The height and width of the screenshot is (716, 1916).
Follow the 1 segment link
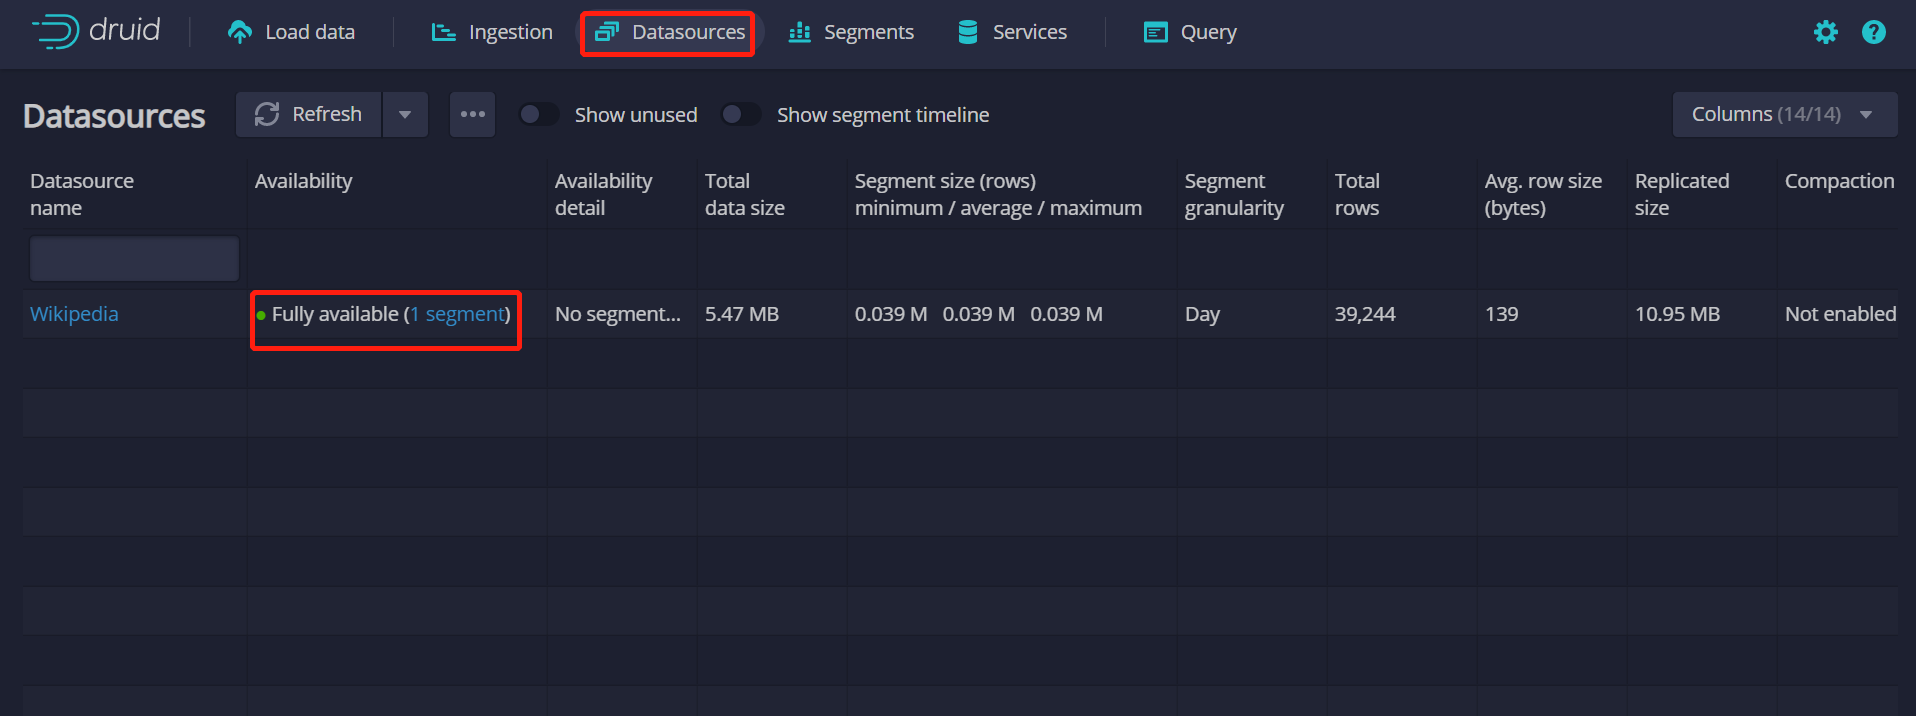pyautogui.click(x=458, y=314)
